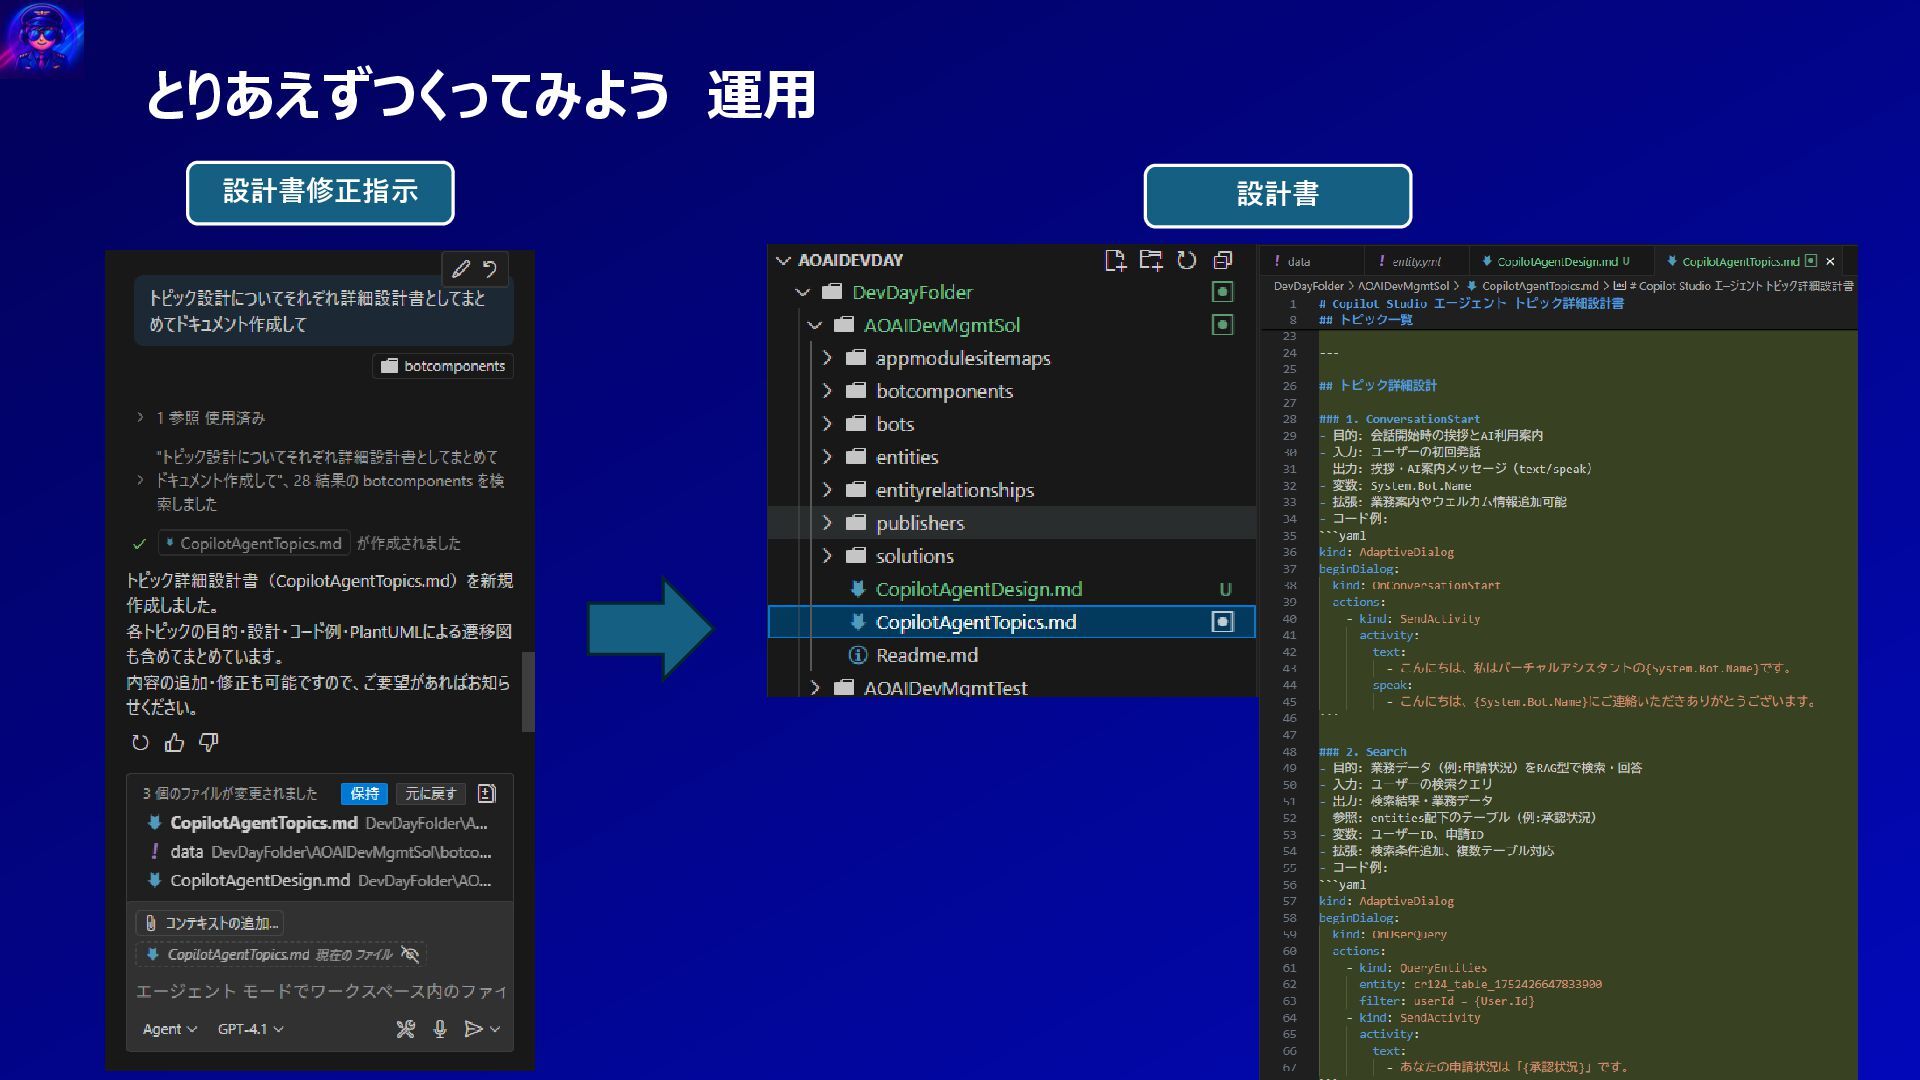Open the GPT-4.1 model dropdown
Screen dimensions: 1920x1080
250,1029
